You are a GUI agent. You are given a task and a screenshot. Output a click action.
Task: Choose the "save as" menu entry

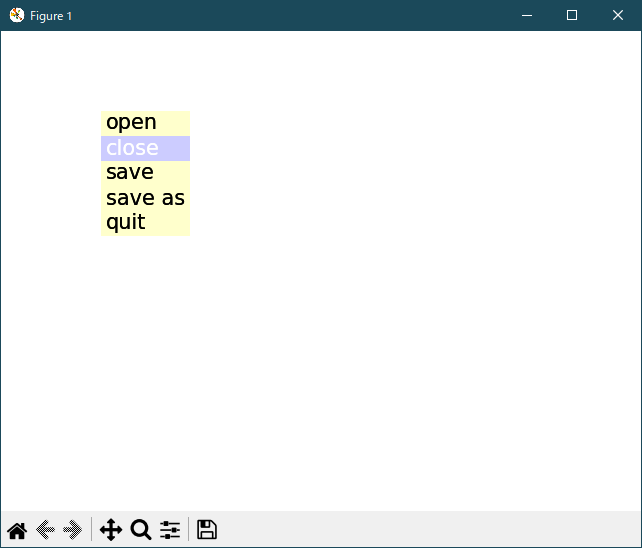[x=145, y=198]
